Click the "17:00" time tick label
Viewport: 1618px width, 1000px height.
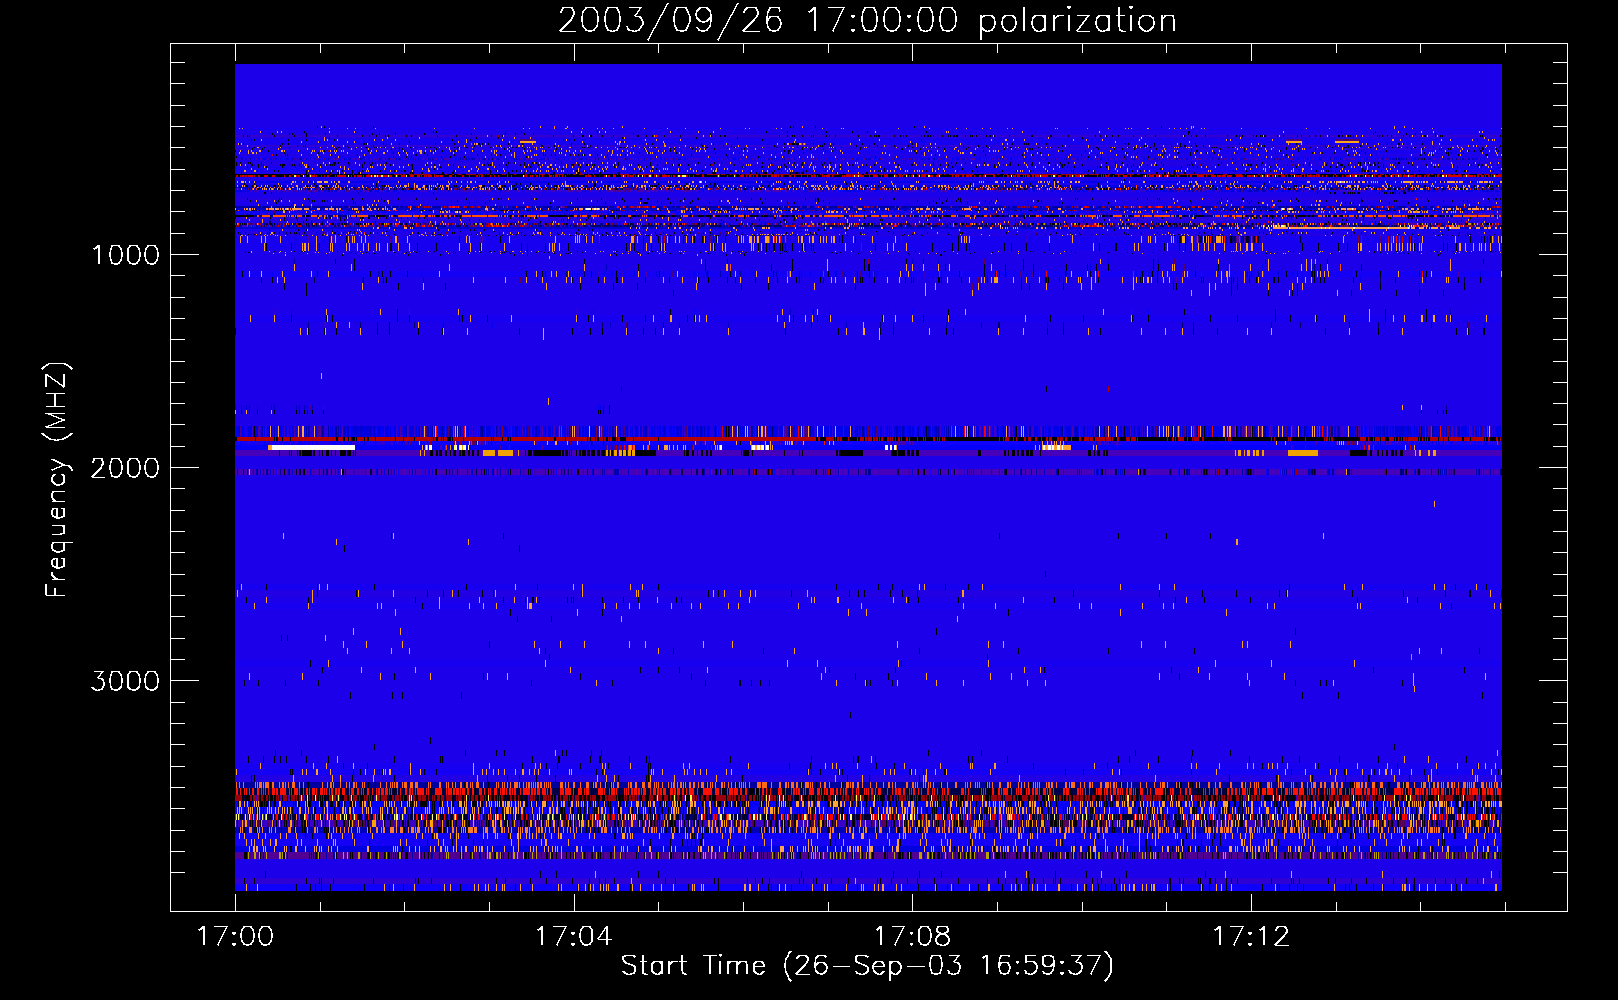pos(235,937)
